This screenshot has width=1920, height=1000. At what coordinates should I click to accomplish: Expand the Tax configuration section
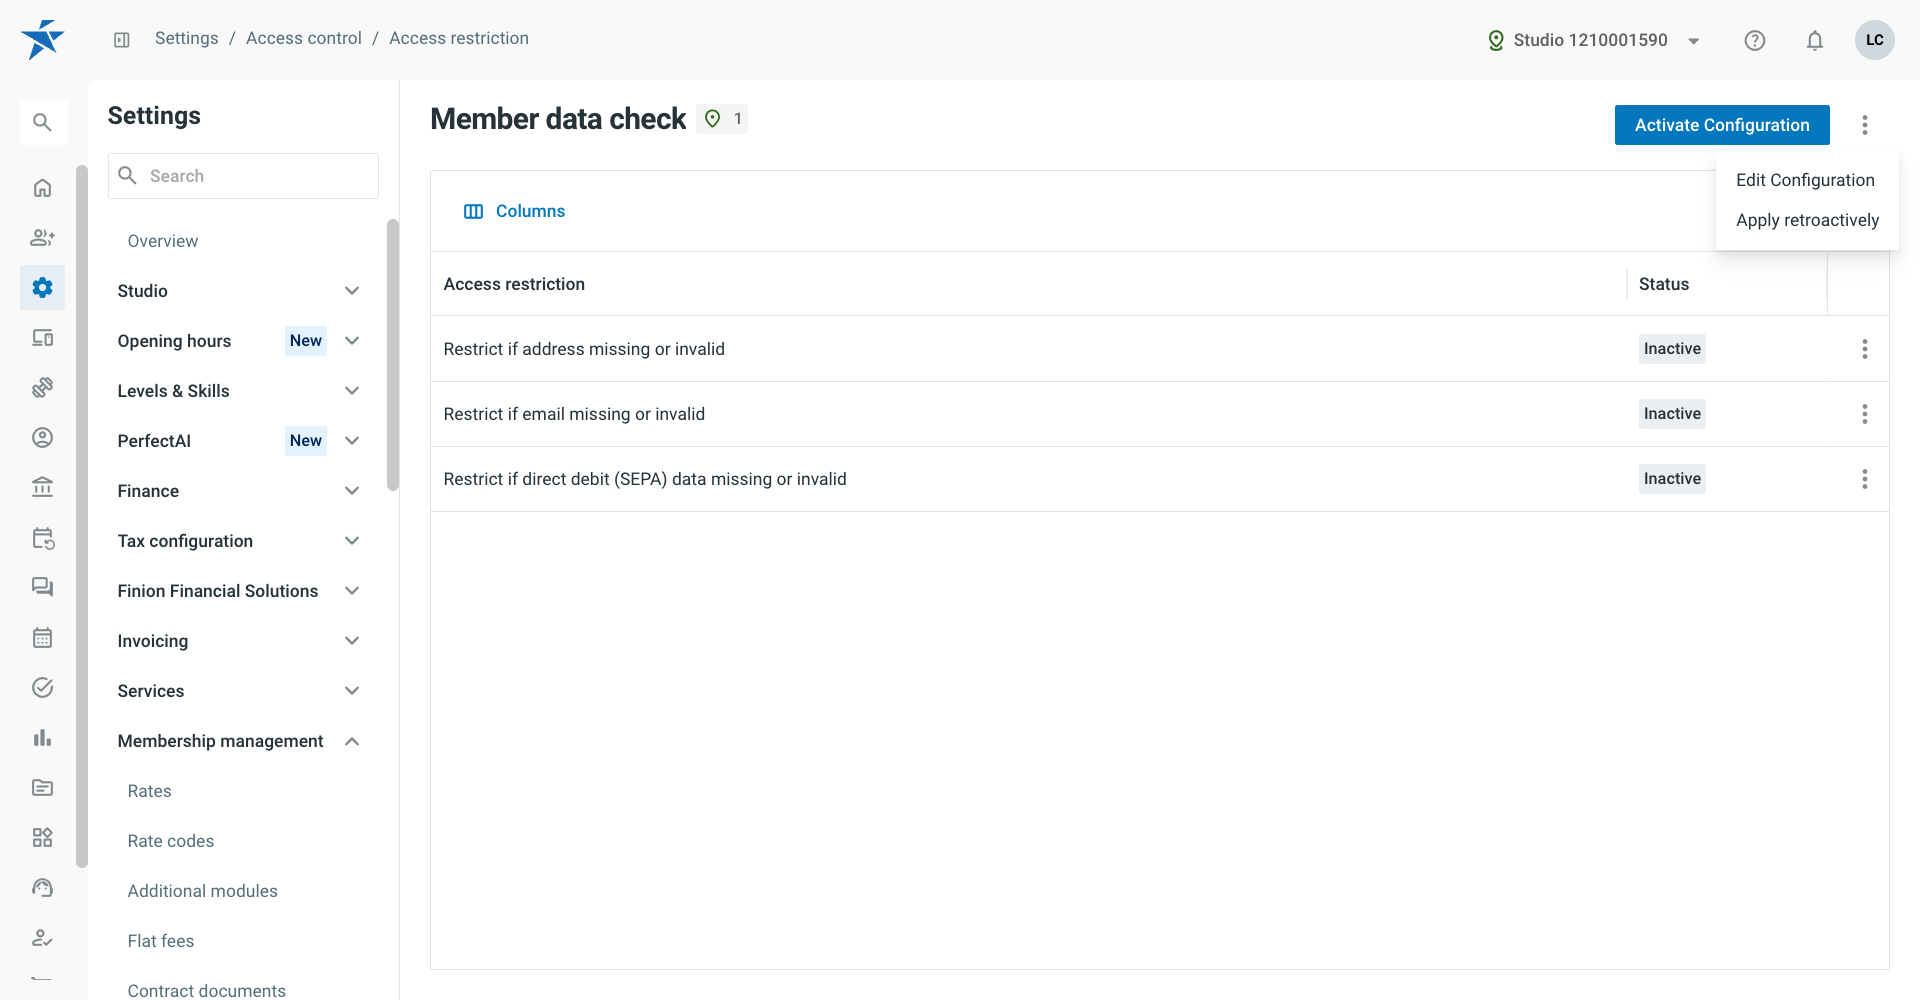[238, 541]
